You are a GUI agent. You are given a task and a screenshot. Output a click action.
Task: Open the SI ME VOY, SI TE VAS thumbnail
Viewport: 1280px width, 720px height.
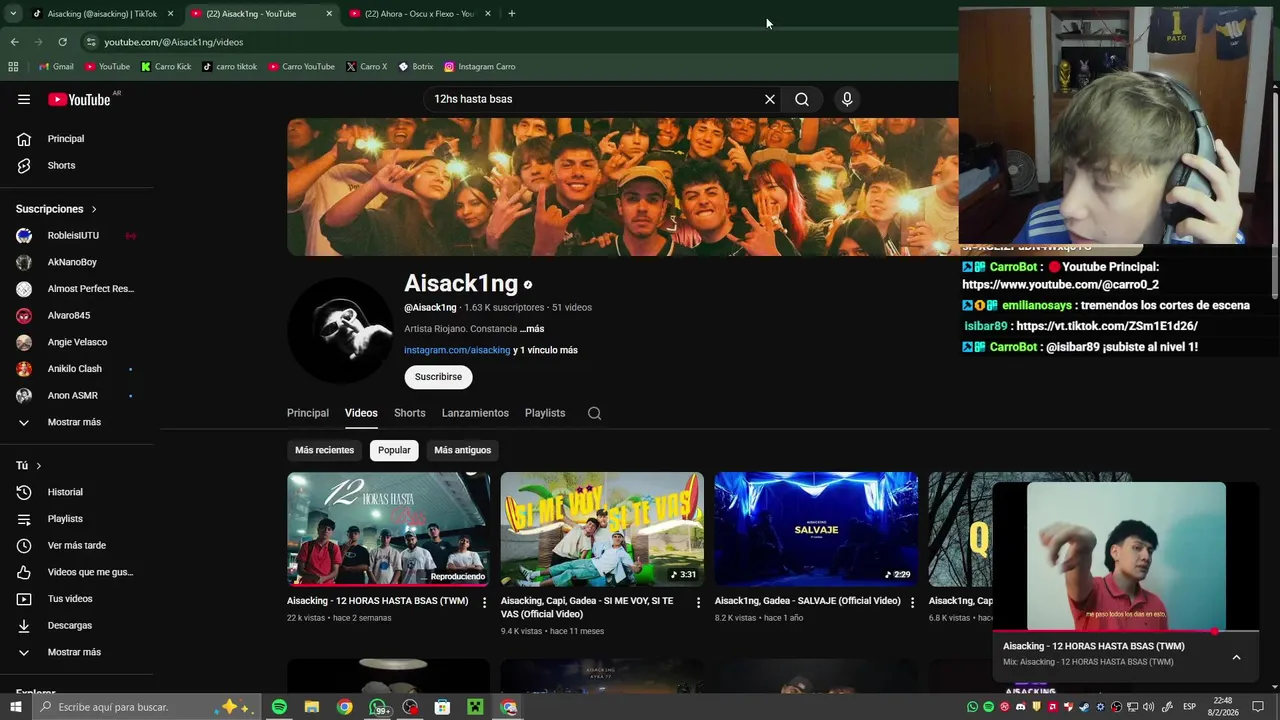(x=602, y=529)
